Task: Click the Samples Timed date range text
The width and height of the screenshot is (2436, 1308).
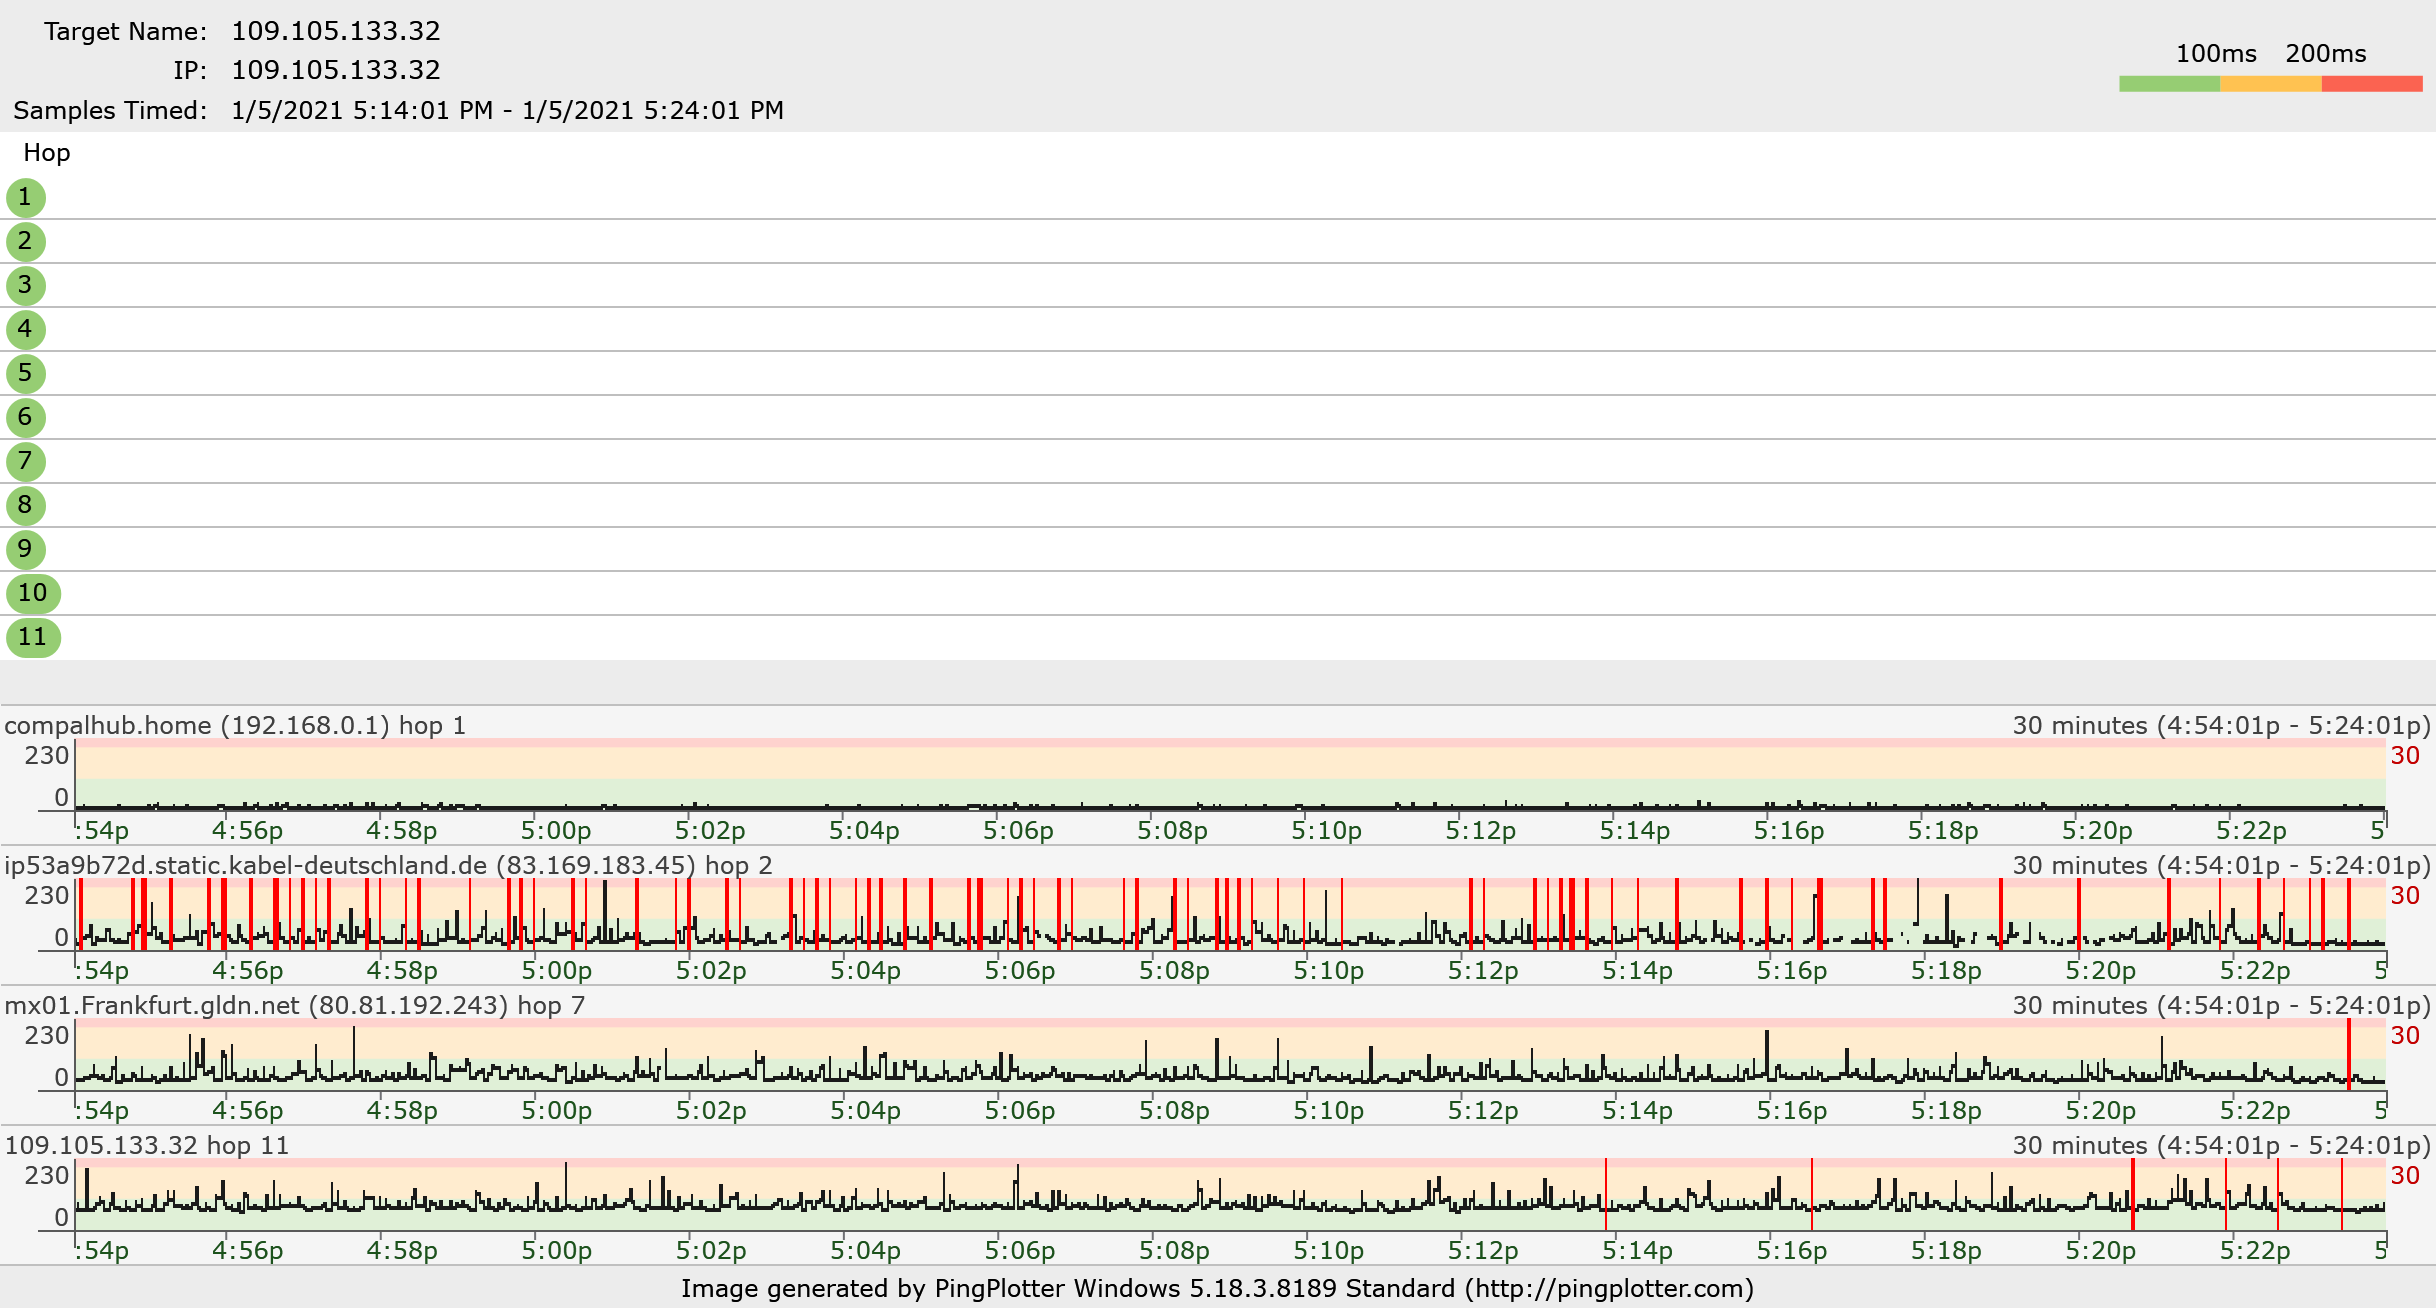Action: pos(507,110)
